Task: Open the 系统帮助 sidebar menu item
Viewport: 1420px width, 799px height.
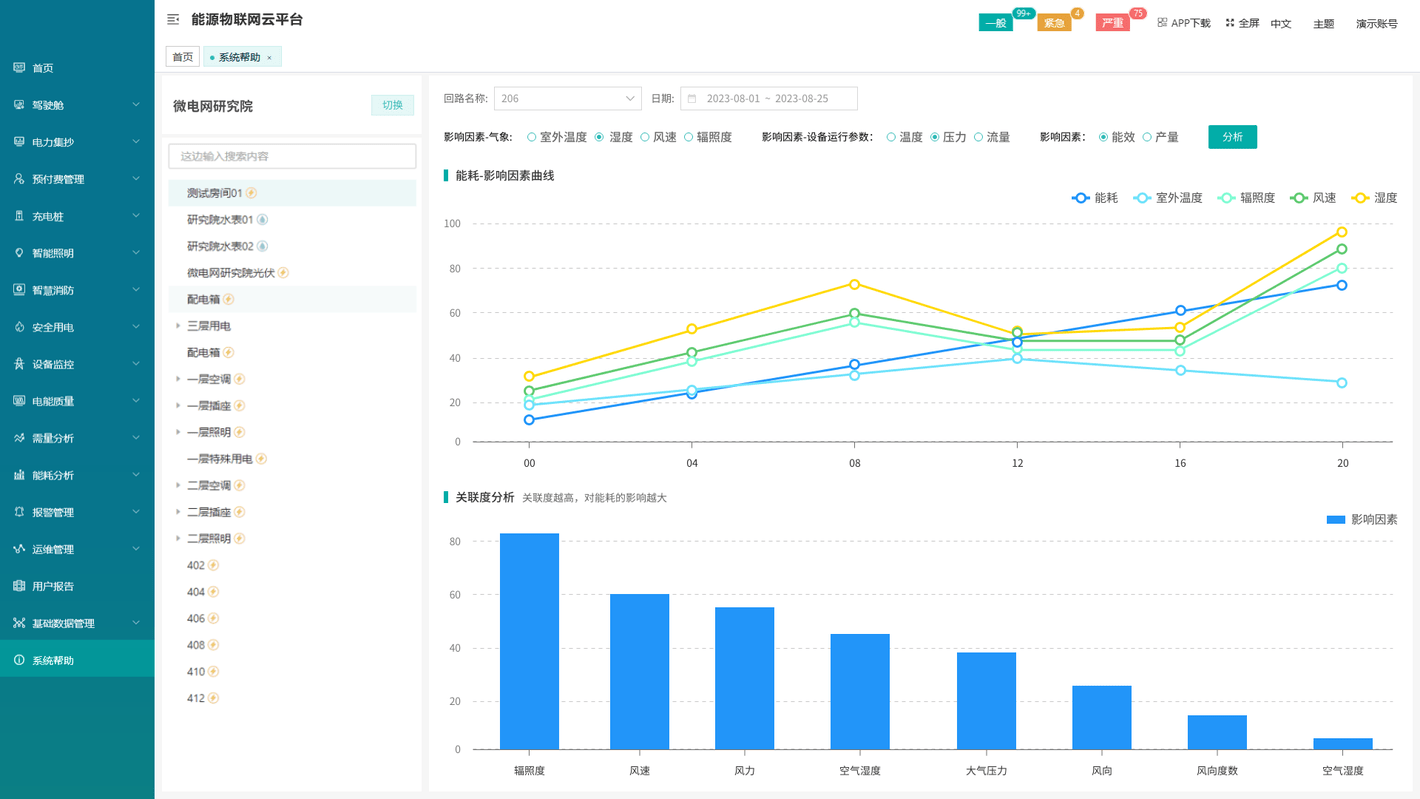Action: pyautogui.click(x=77, y=660)
